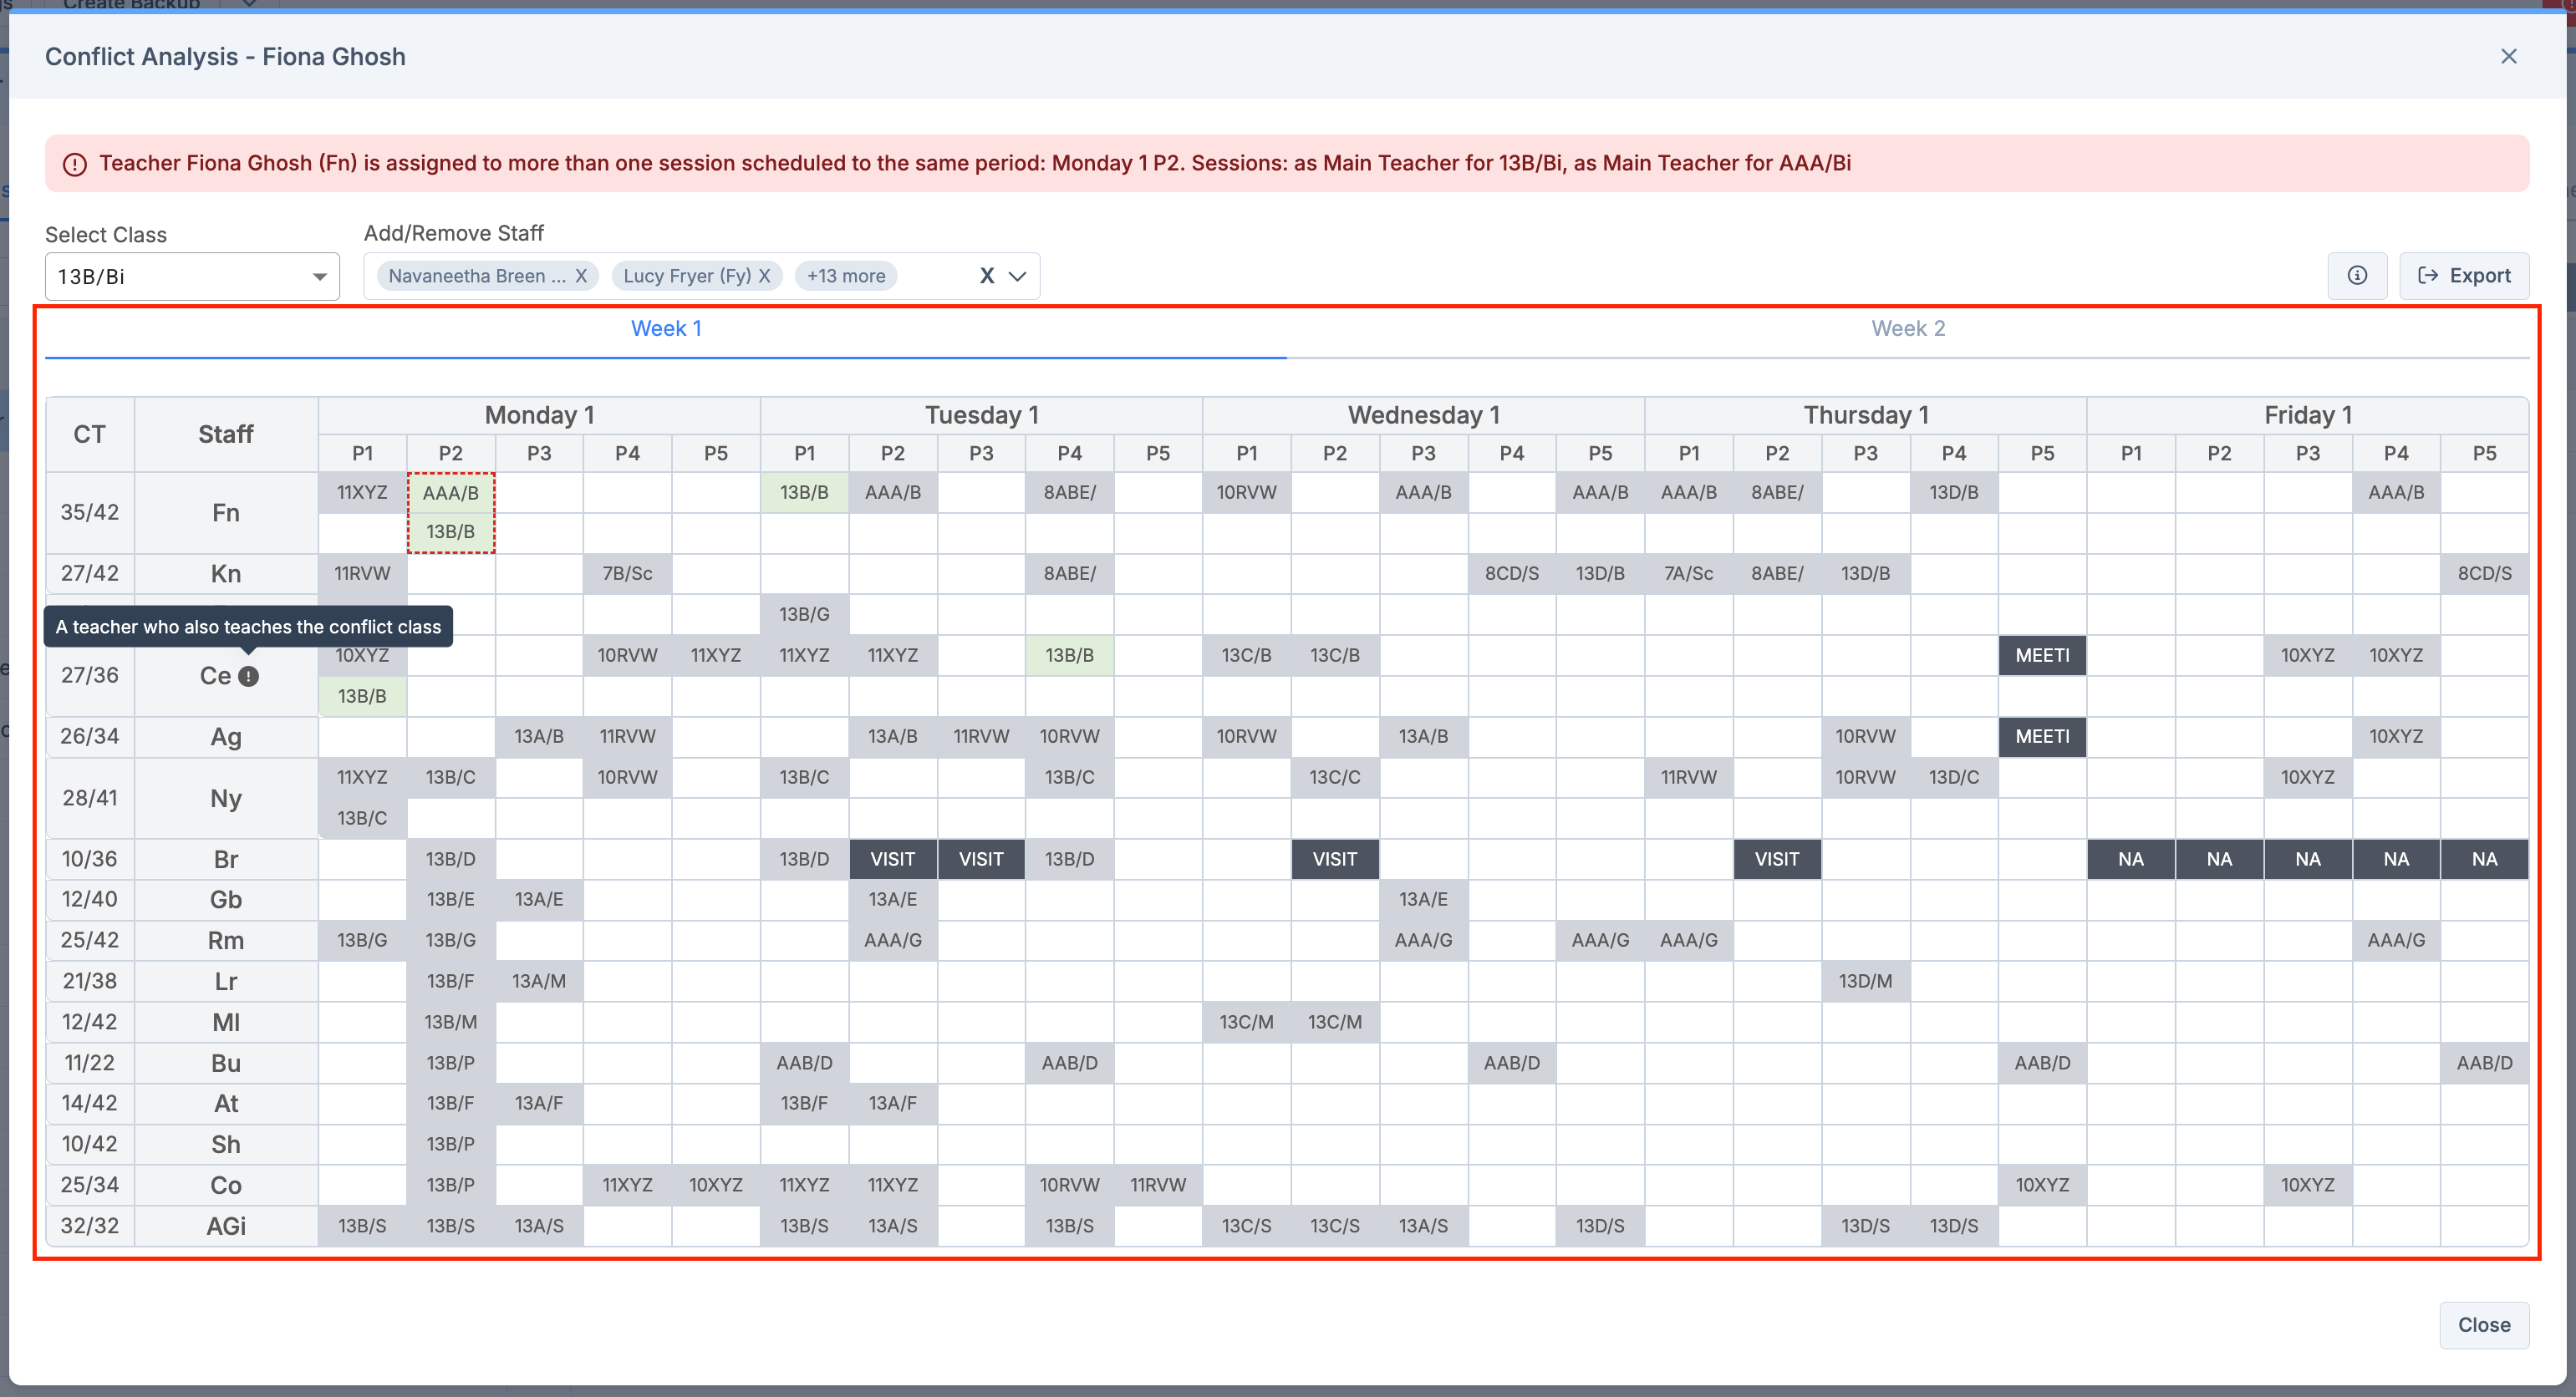
Task: Close the Conflict Analysis dialog with X
Action: coord(2508,57)
